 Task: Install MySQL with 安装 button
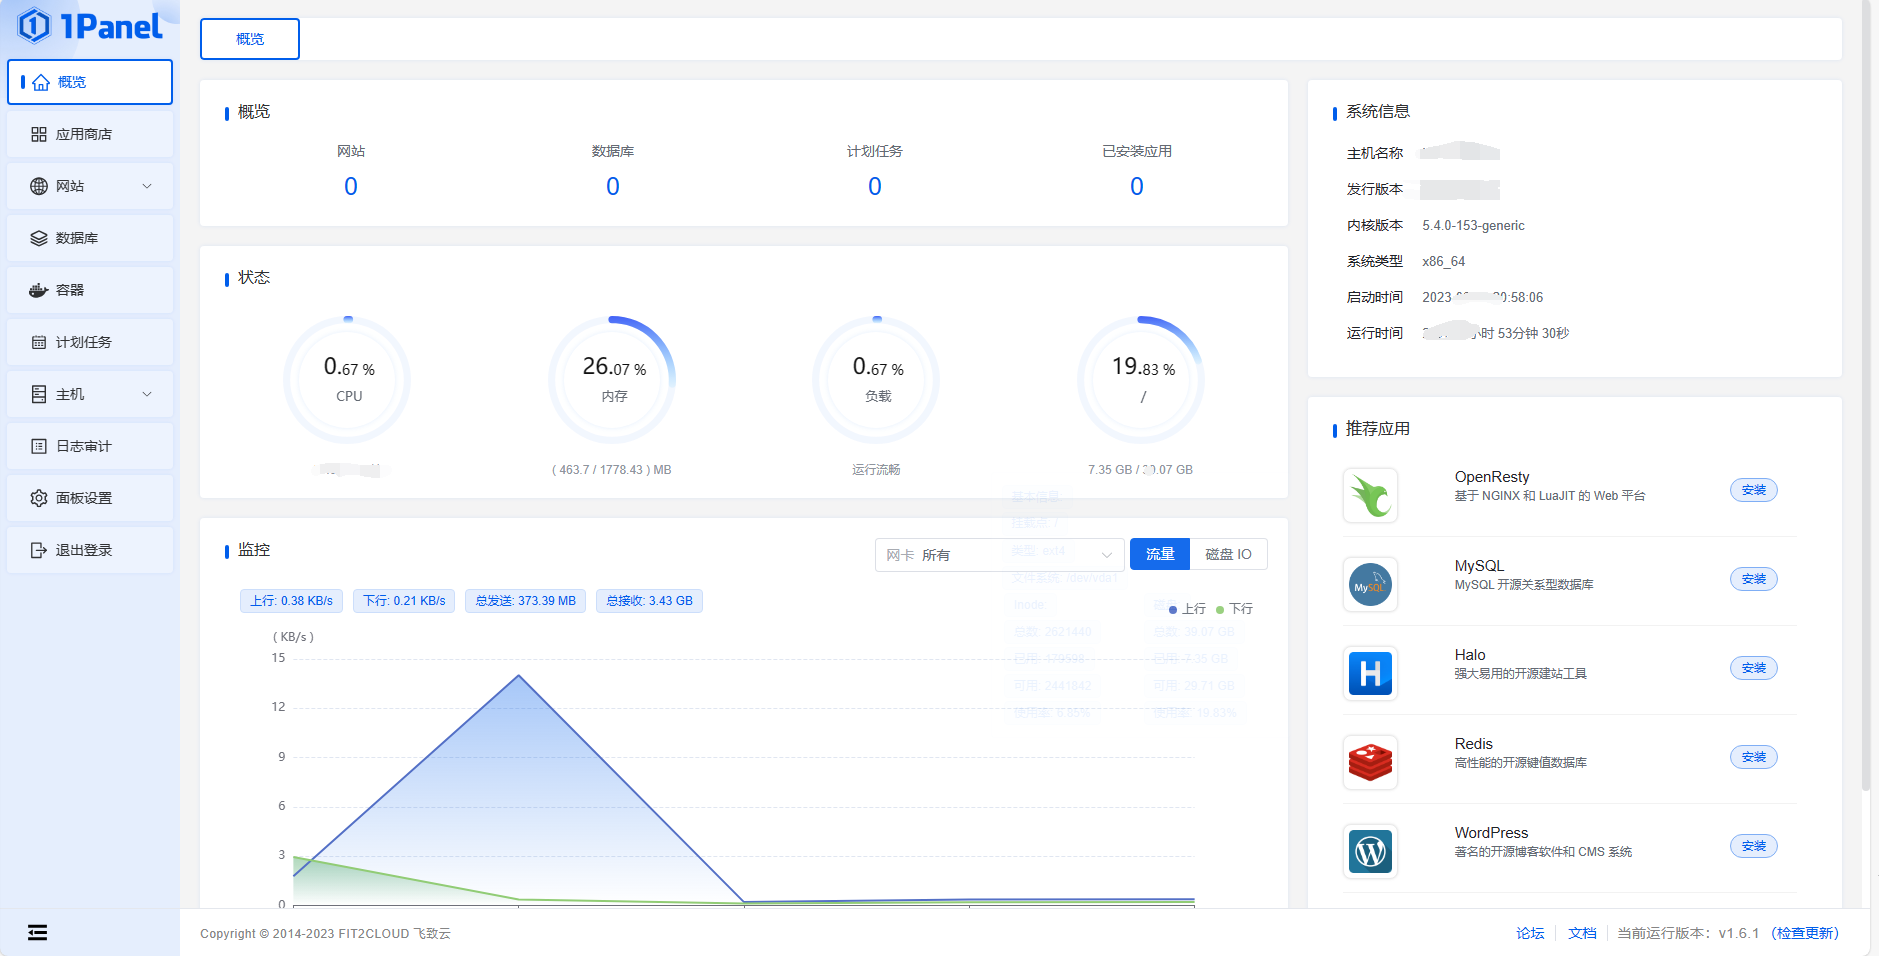coord(1754,579)
